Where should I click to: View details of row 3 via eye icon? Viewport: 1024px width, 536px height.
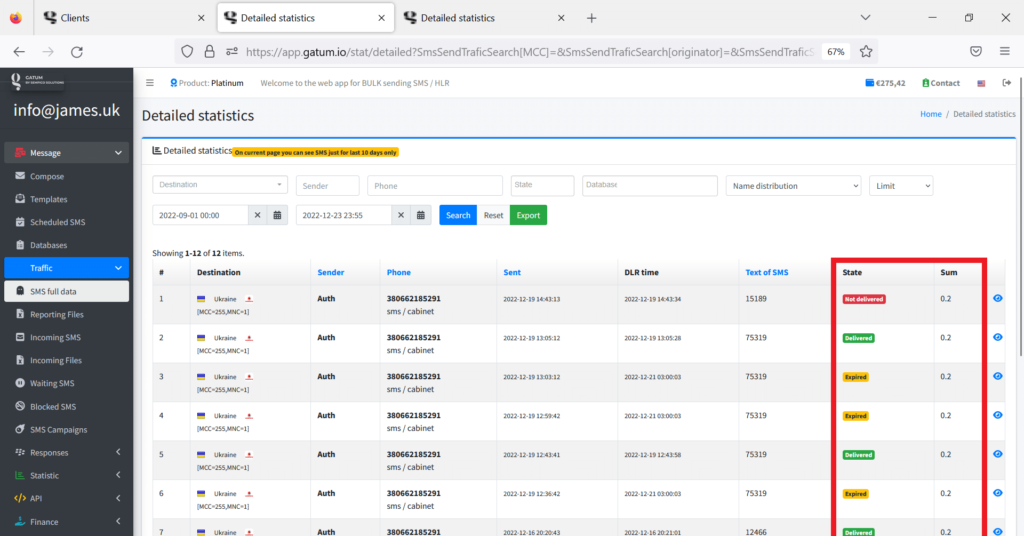997,376
